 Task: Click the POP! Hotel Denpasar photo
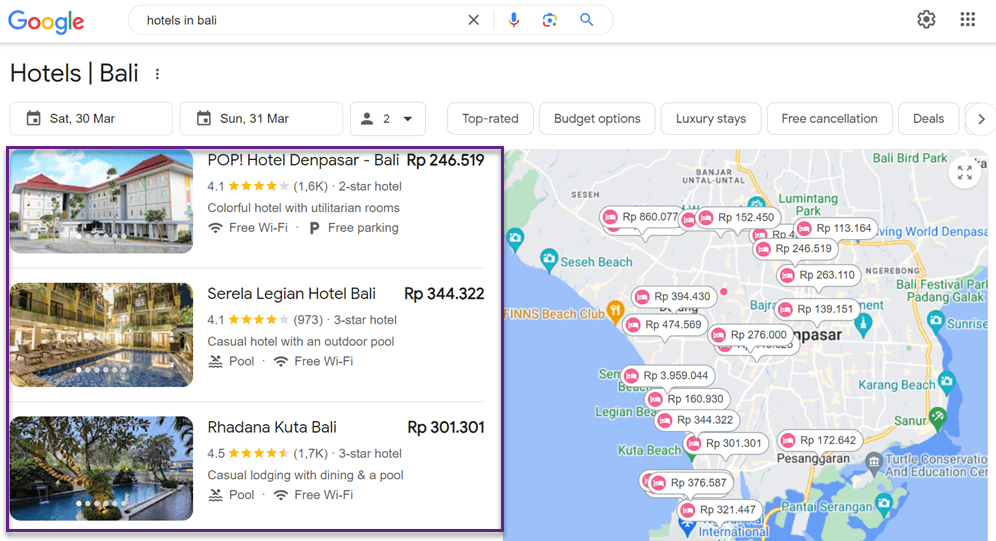[x=102, y=201]
